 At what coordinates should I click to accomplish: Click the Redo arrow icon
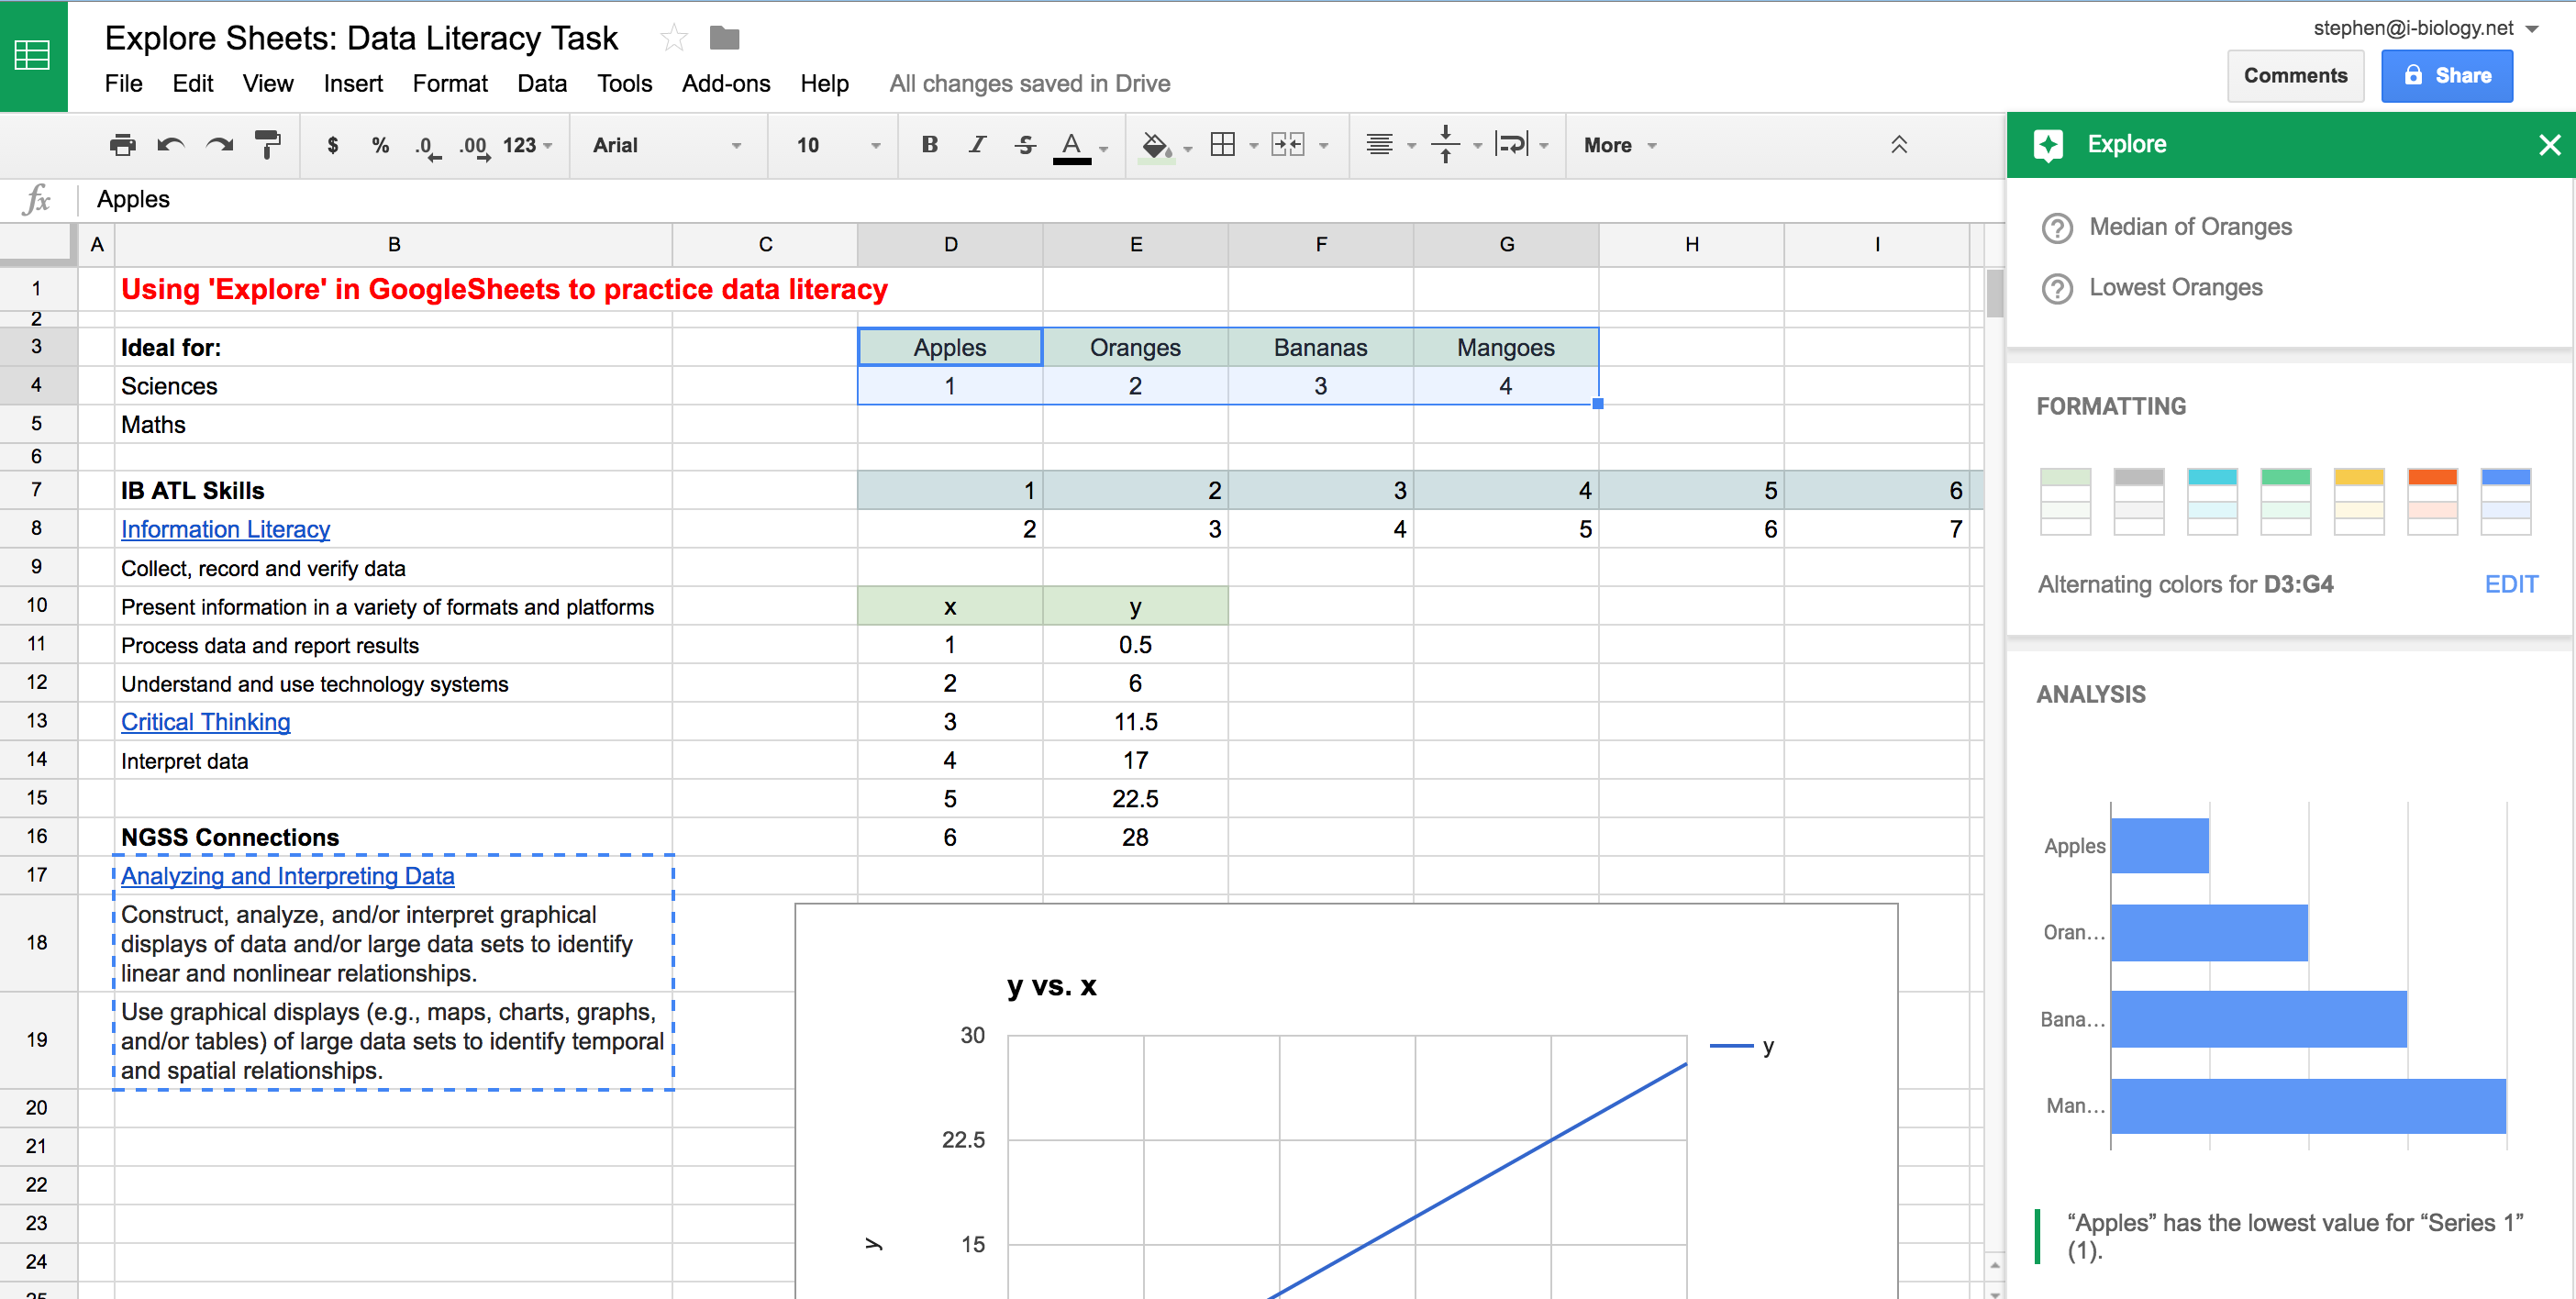[219, 145]
